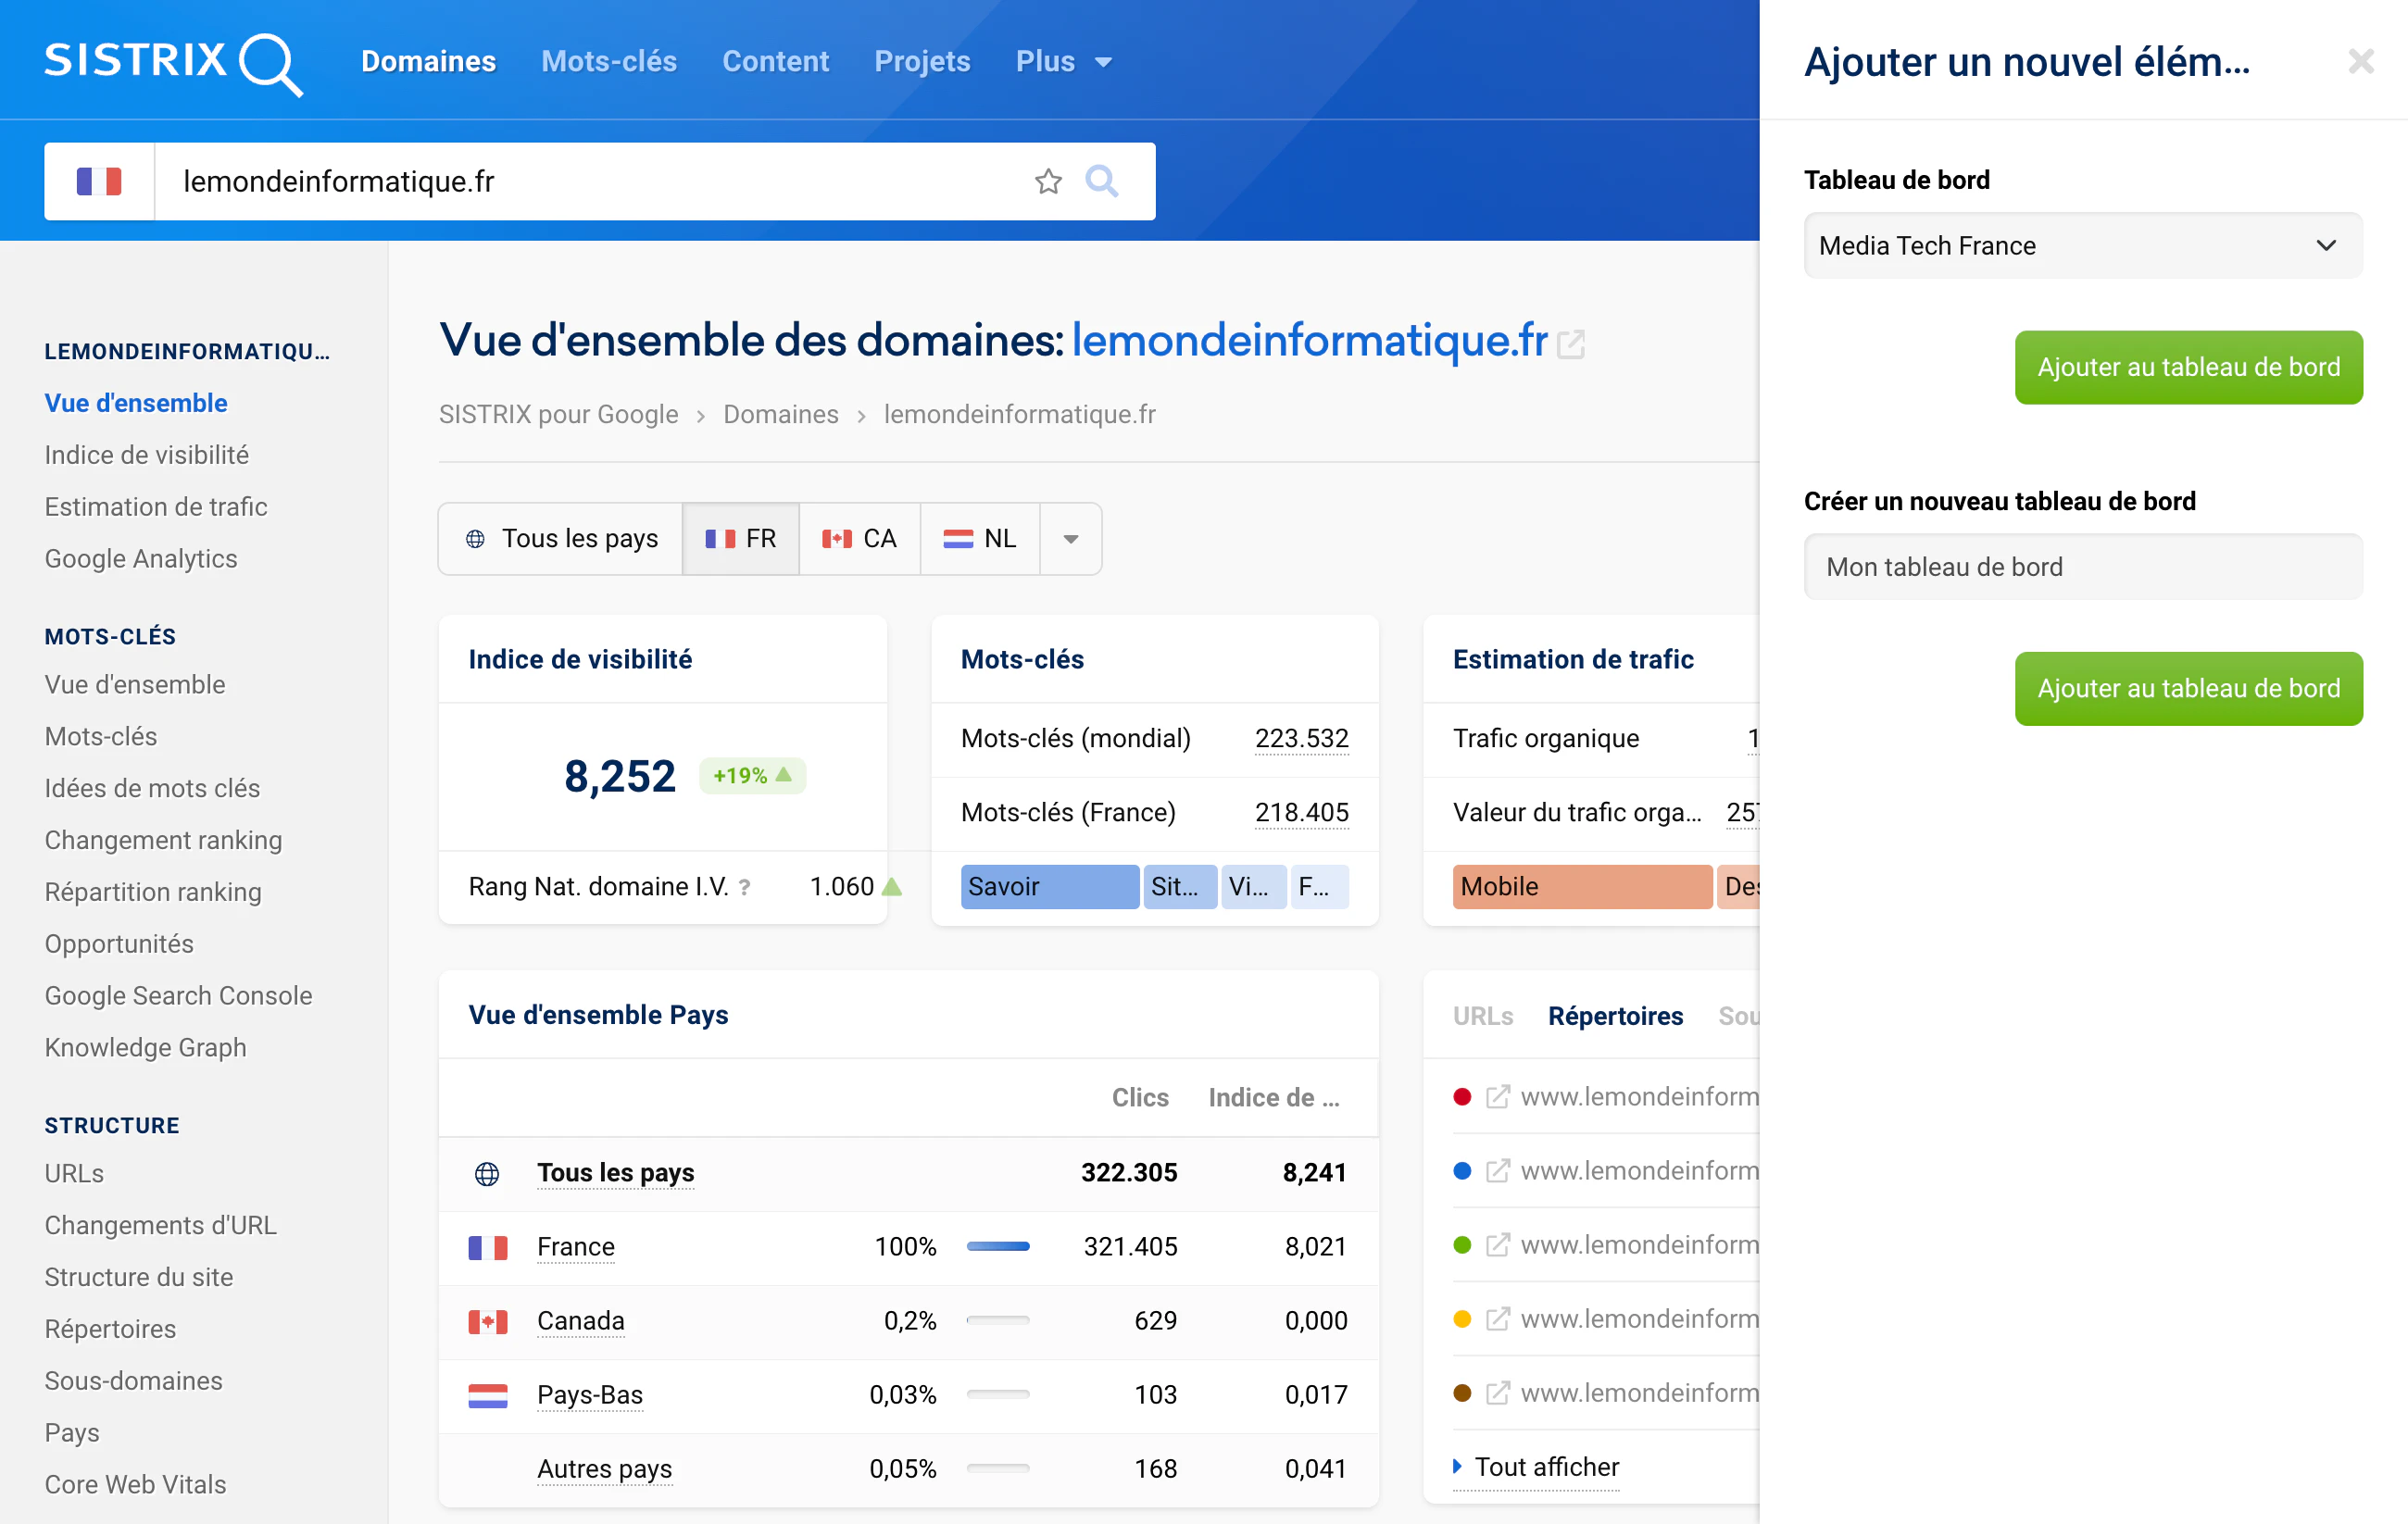
Task: Click red color dot in directories list
Action: click(x=1462, y=1097)
